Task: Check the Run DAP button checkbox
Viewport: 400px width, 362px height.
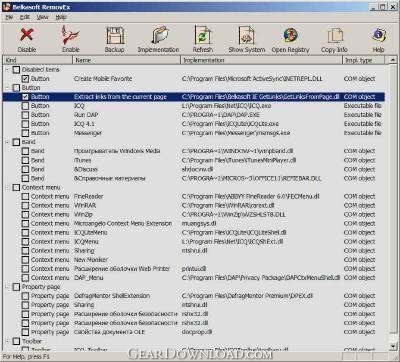Action: click(x=25, y=115)
